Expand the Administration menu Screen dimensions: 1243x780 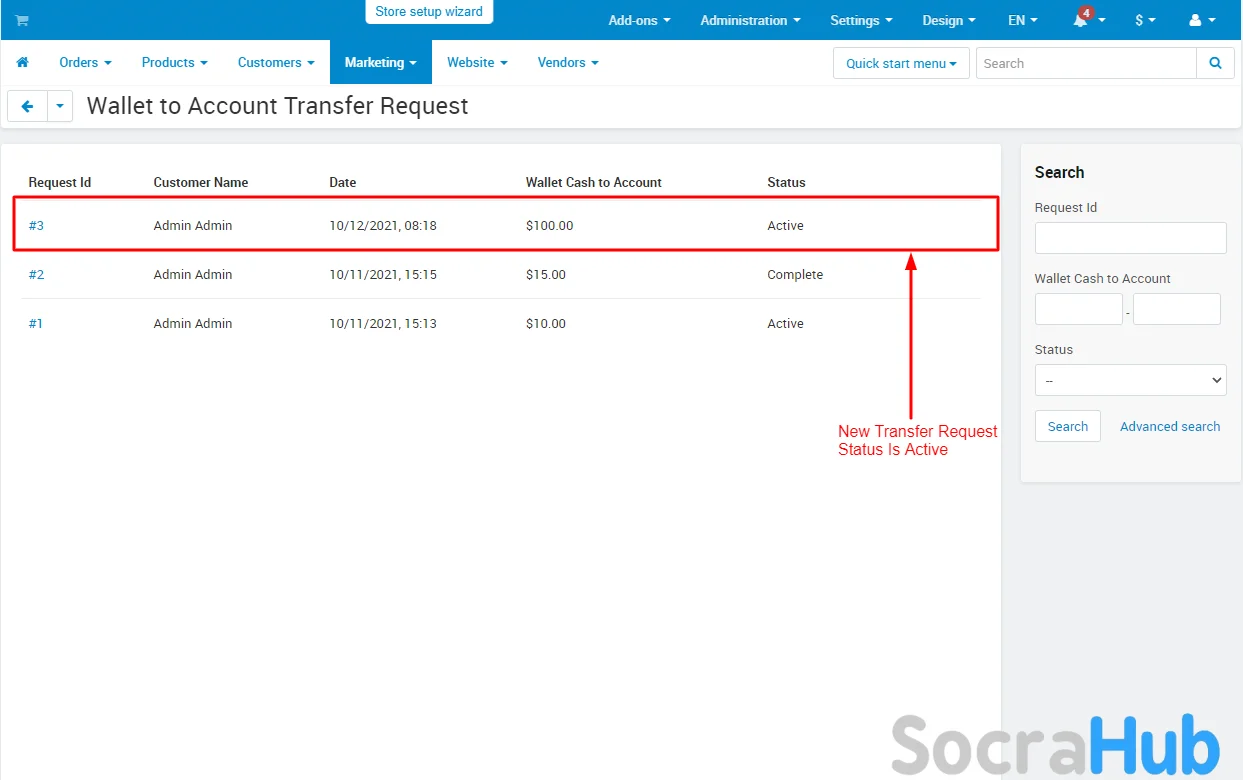[x=750, y=20]
